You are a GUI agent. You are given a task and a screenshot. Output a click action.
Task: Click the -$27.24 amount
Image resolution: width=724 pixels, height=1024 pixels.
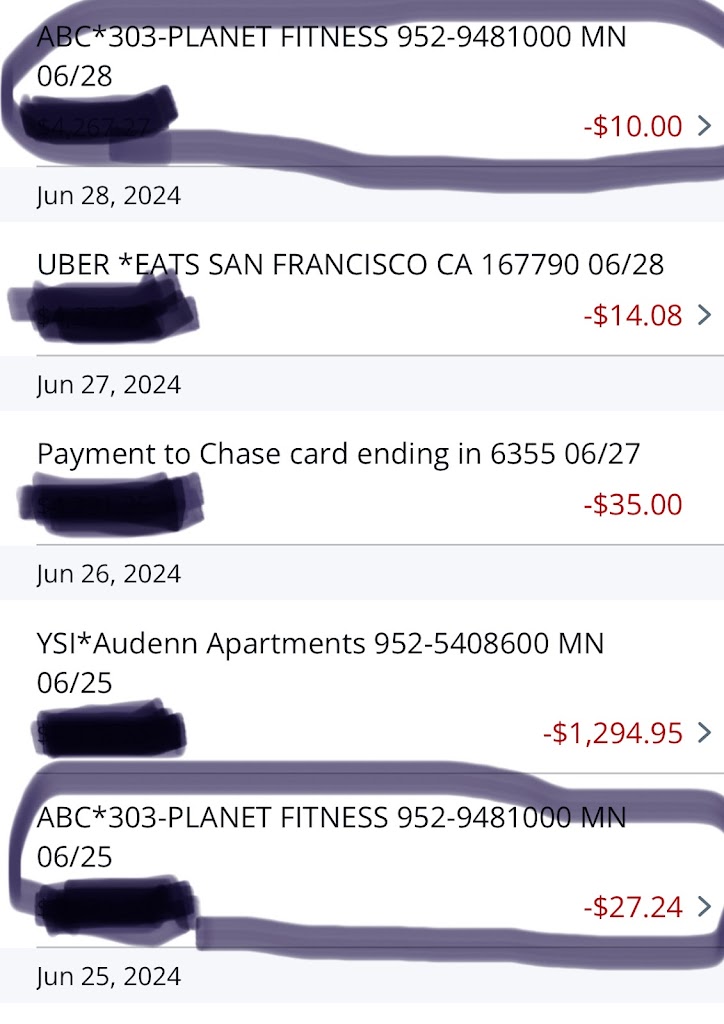[633, 907]
